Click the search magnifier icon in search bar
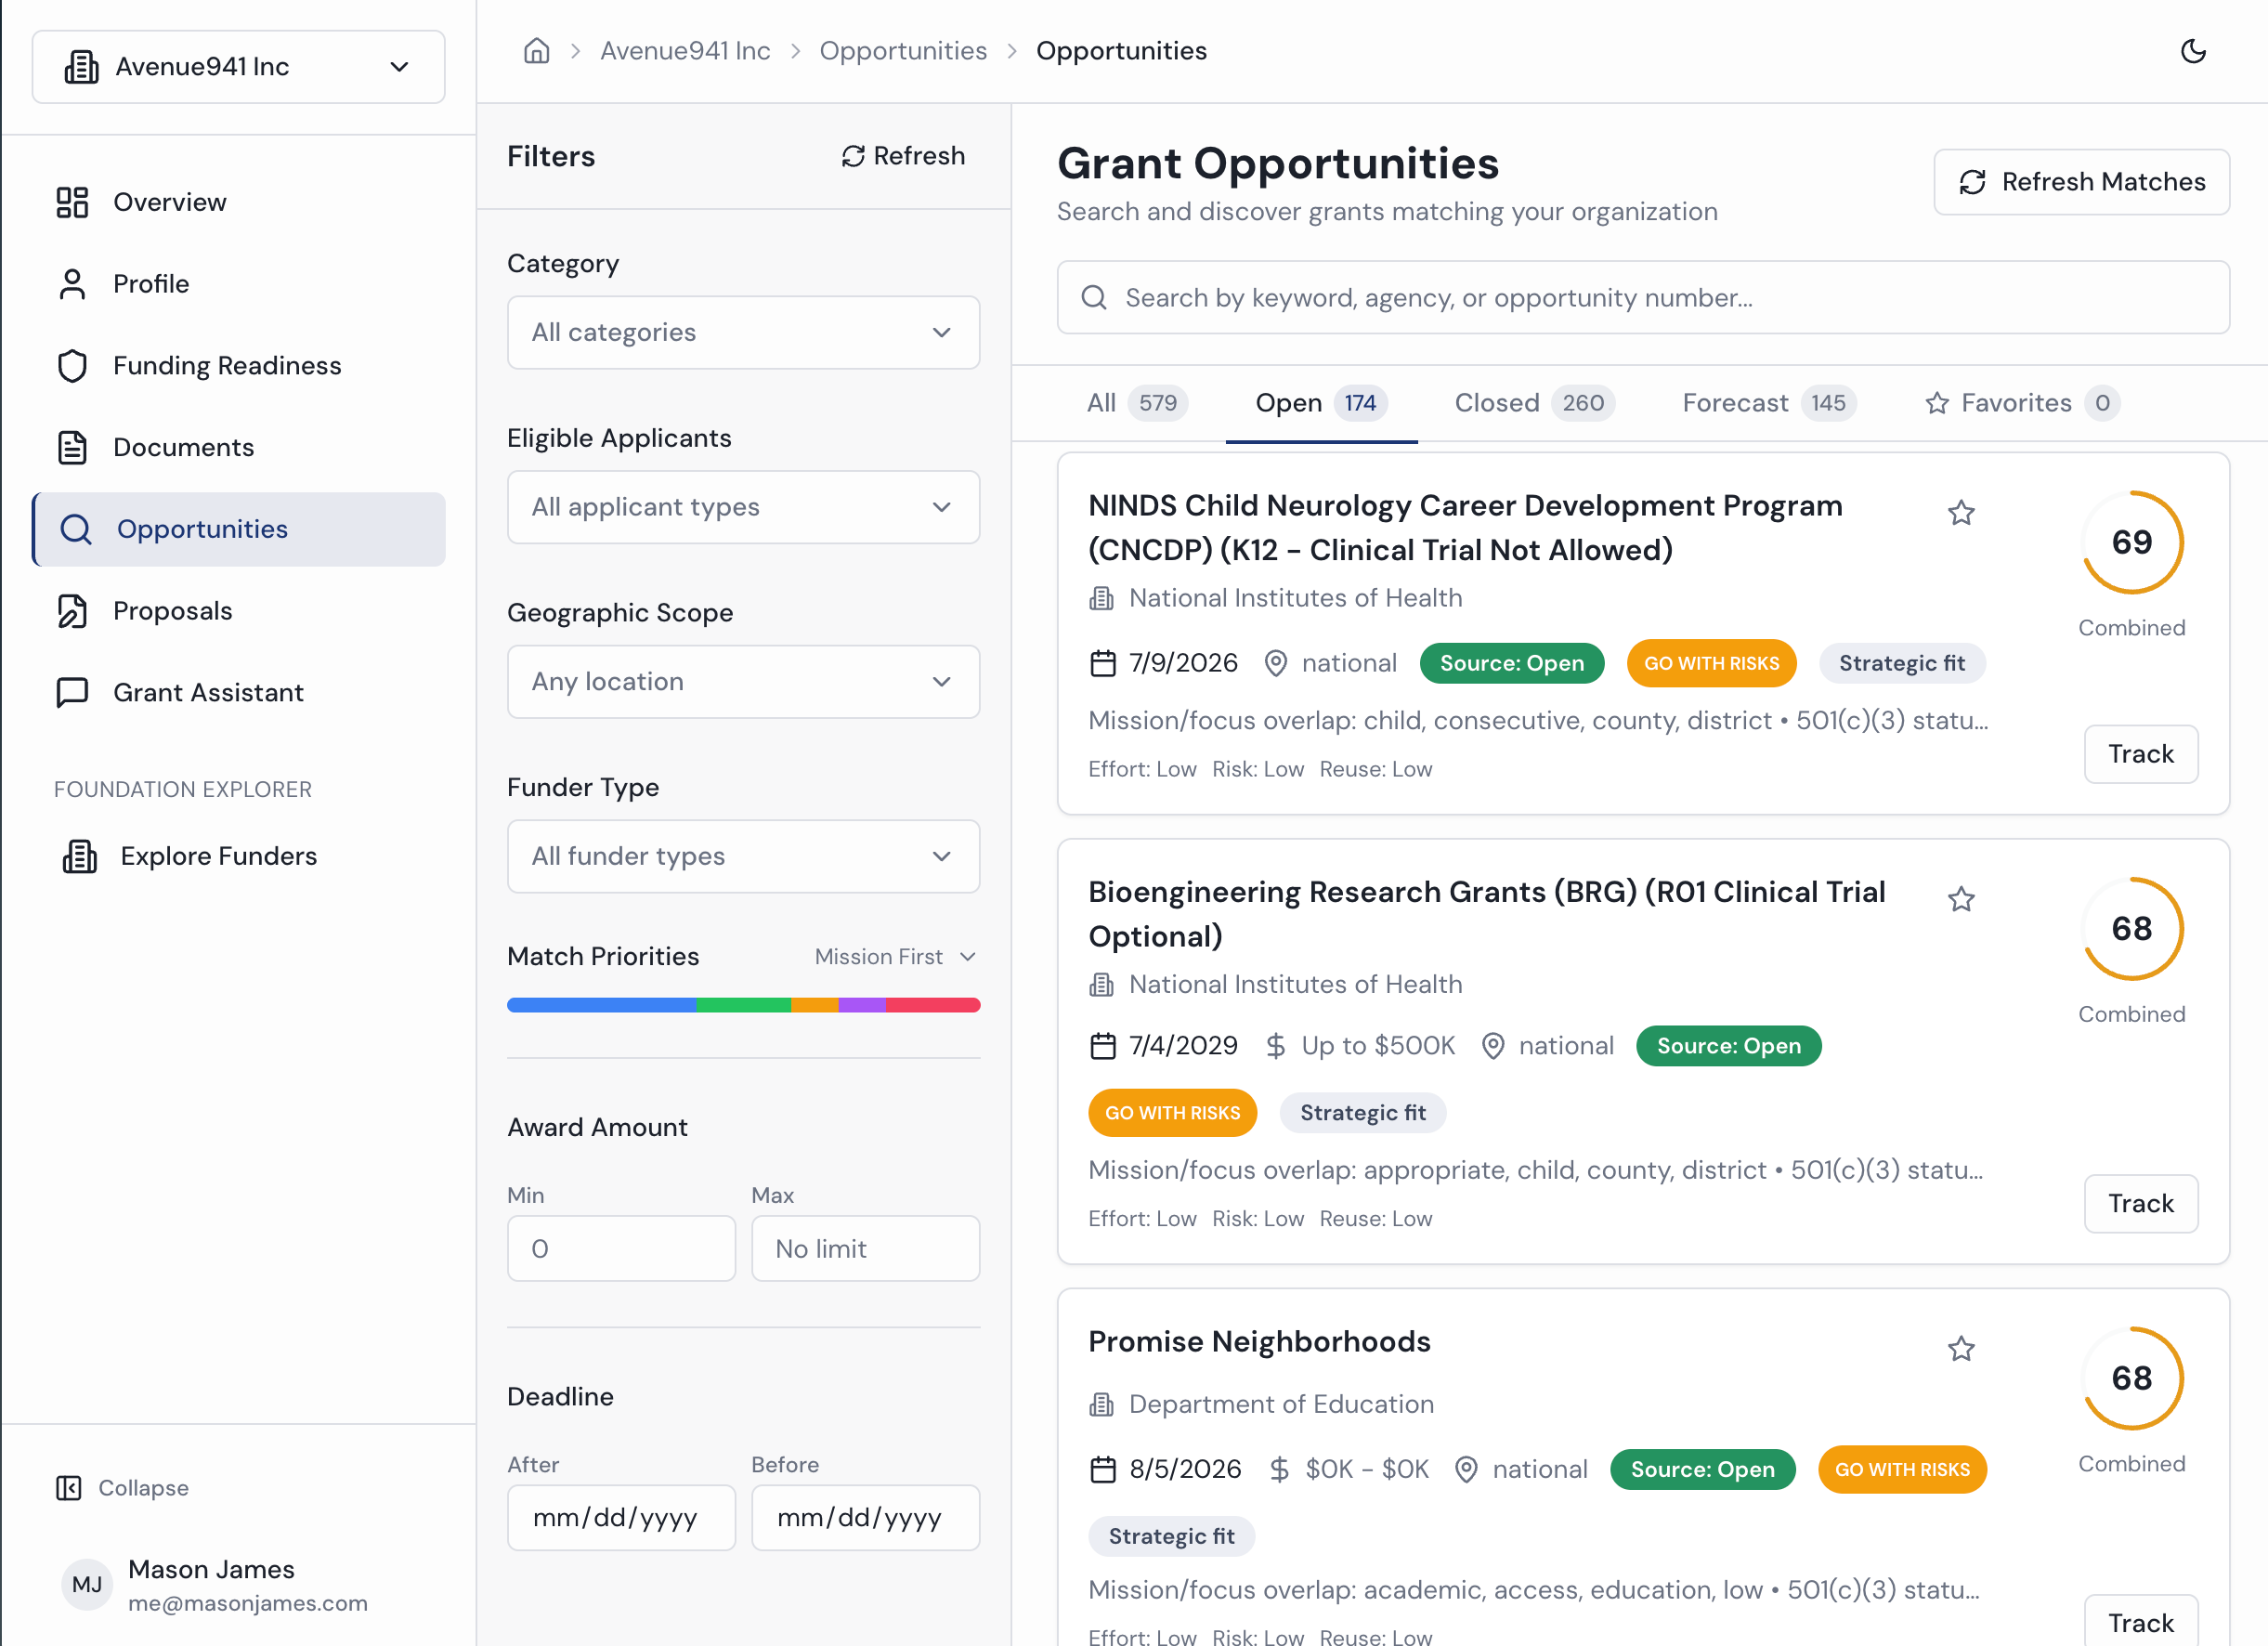 (x=1094, y=298)
